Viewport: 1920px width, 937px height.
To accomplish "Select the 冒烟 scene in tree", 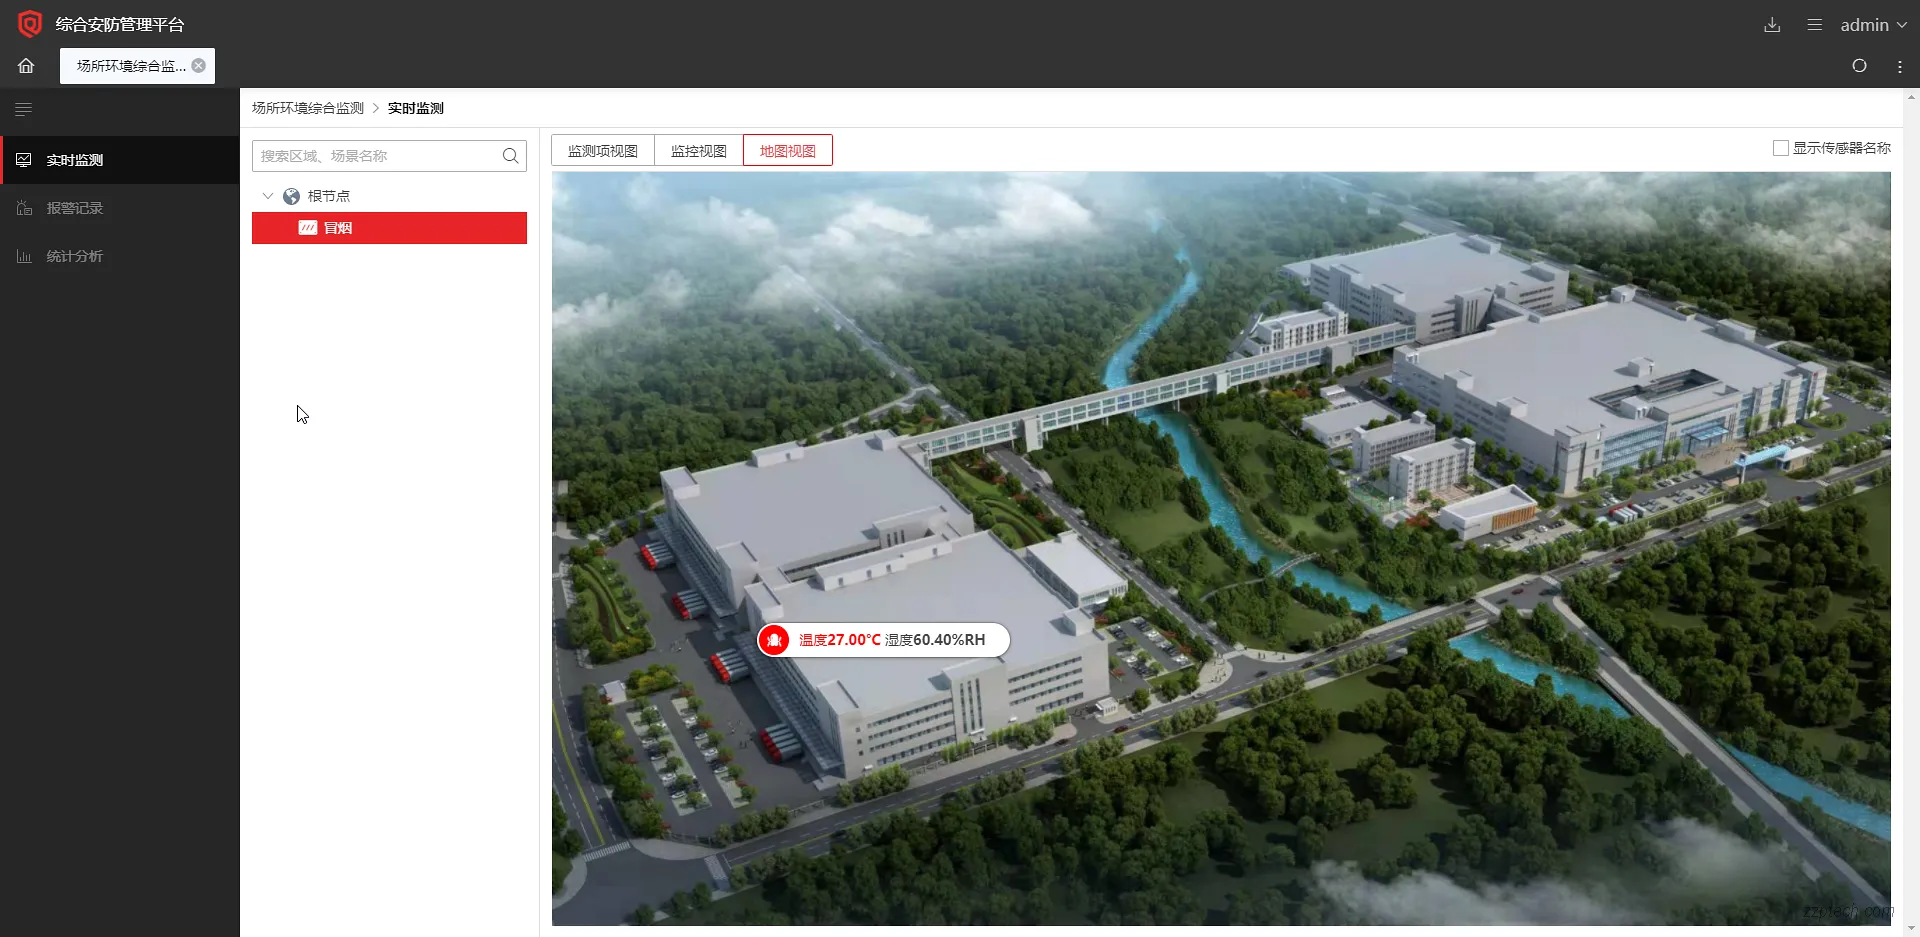I will click(x=338, y=227).
